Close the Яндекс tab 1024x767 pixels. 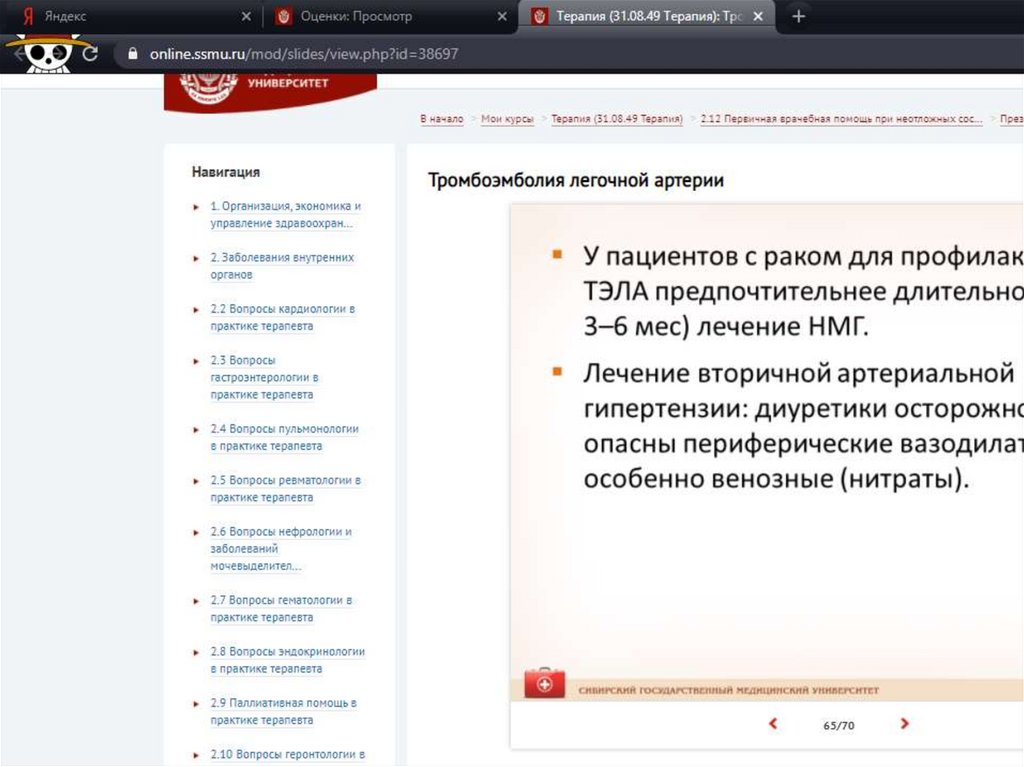pos(246,17)
